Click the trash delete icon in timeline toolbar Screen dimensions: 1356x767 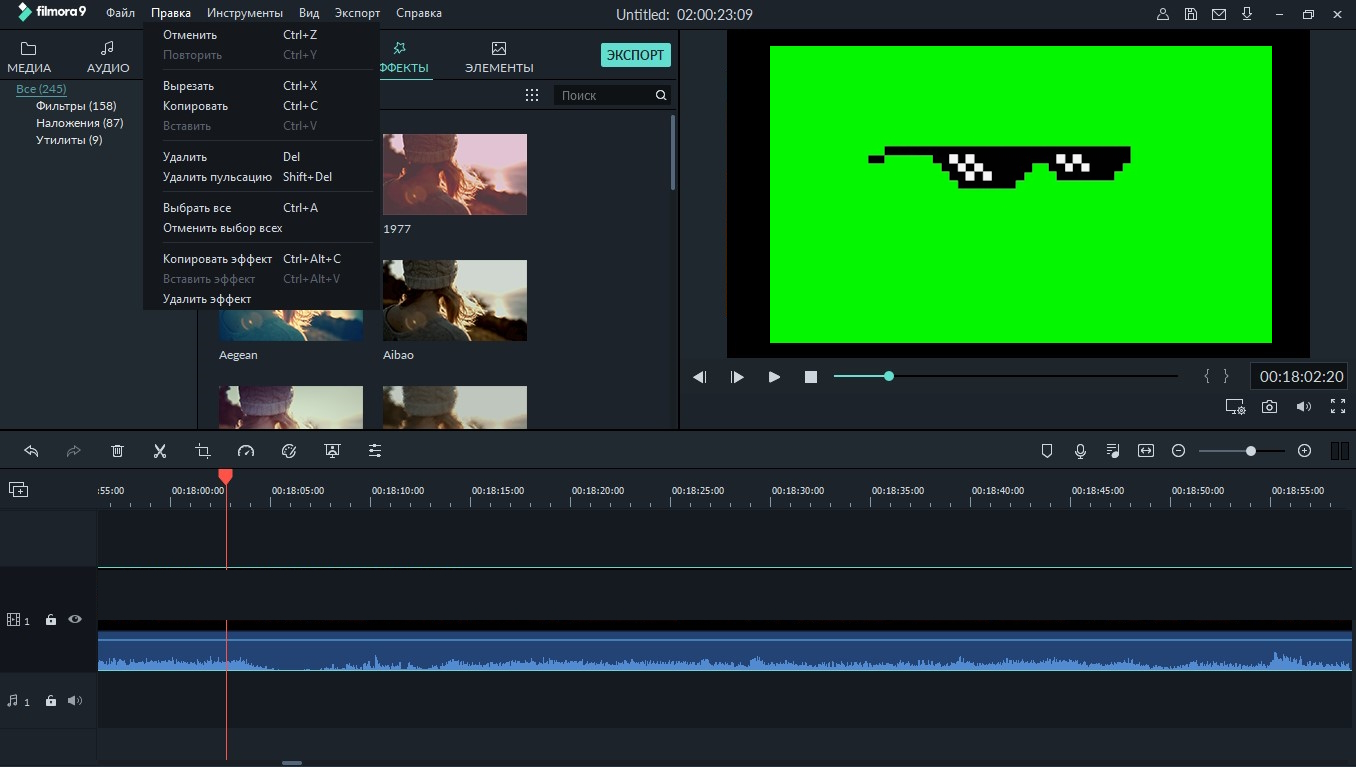coord(117,451)
